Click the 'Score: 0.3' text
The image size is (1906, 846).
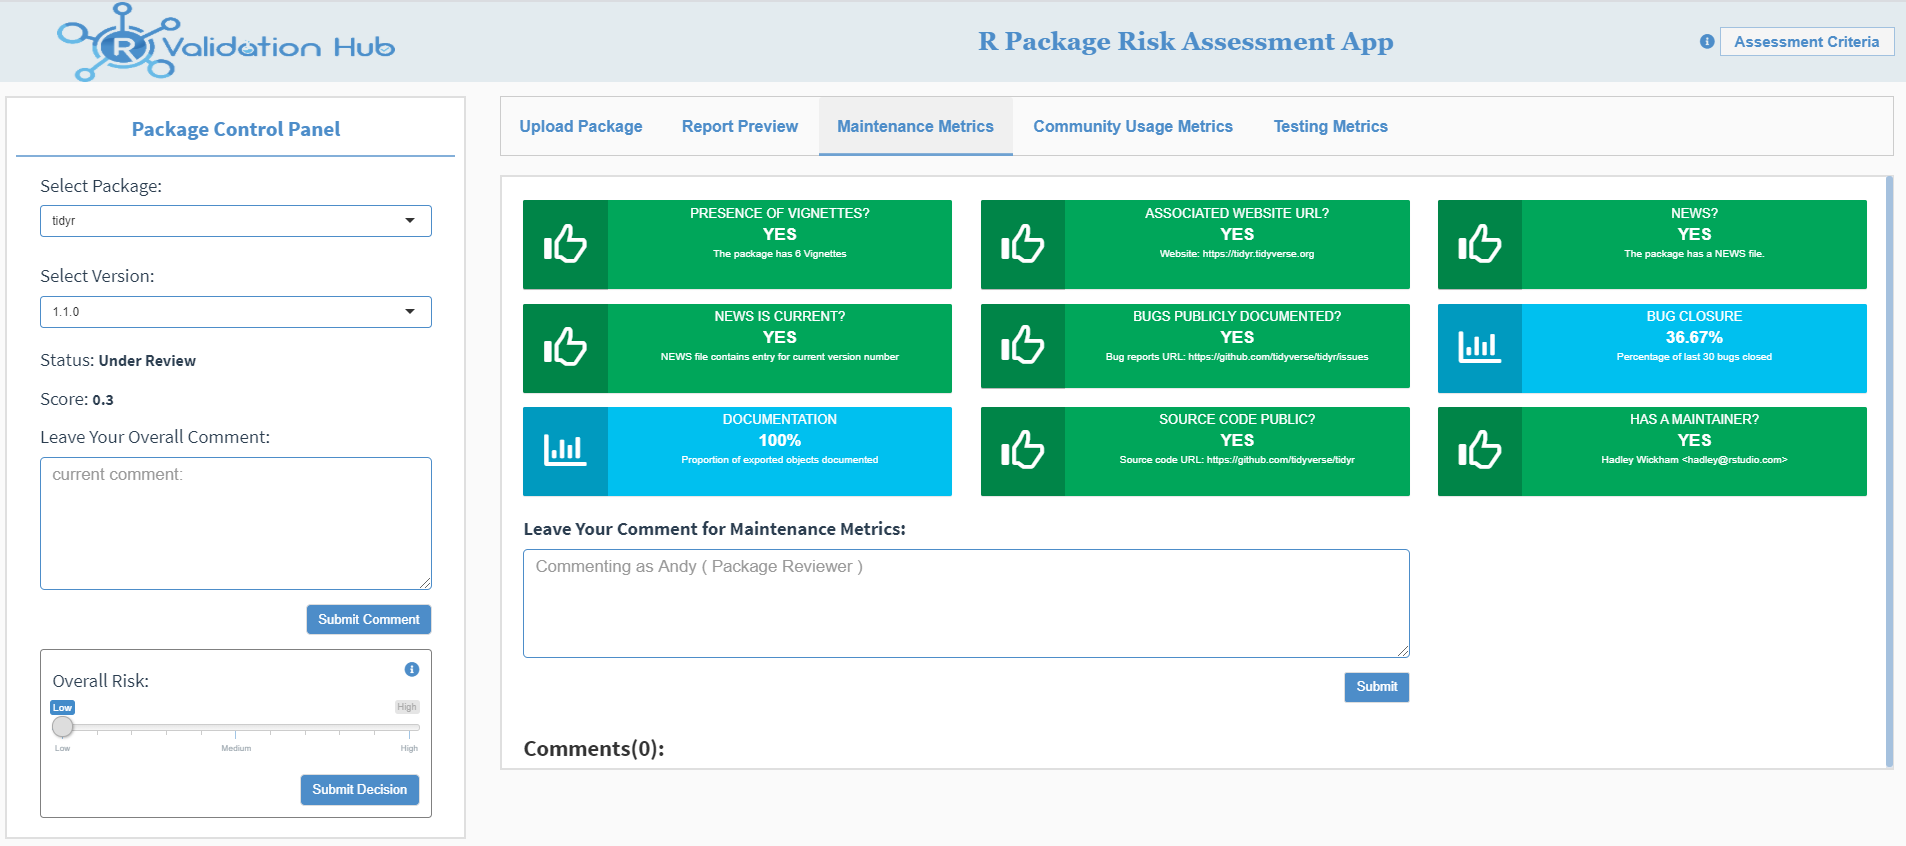click(77, 399)
